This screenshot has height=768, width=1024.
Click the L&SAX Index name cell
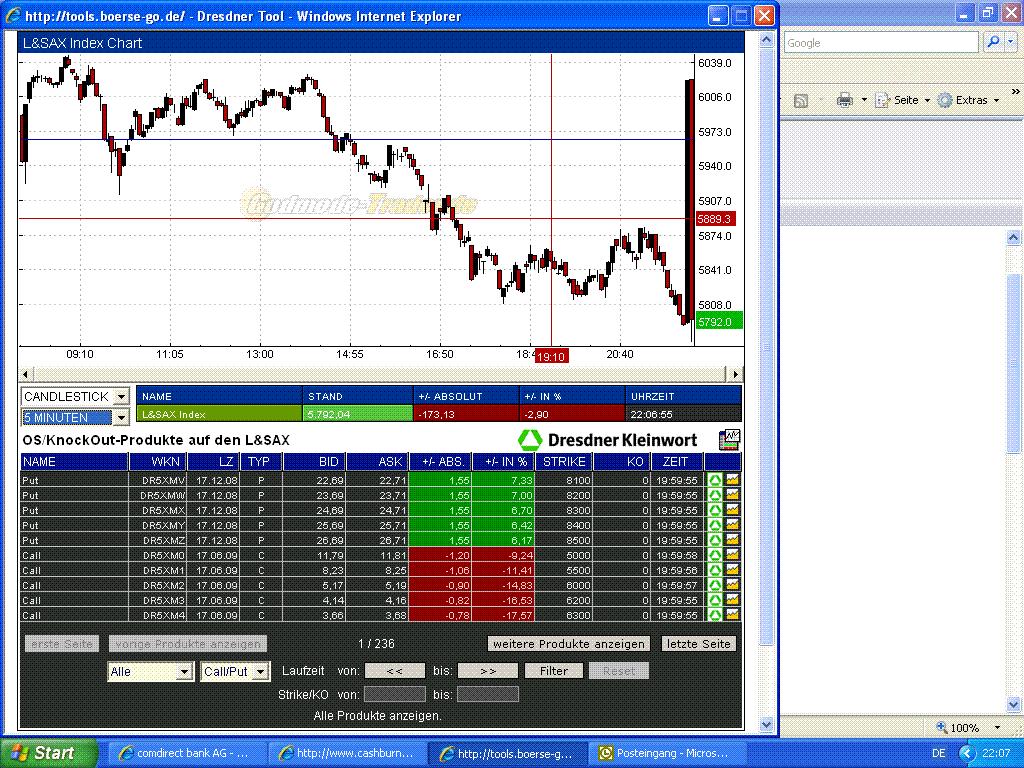point(219,414)
